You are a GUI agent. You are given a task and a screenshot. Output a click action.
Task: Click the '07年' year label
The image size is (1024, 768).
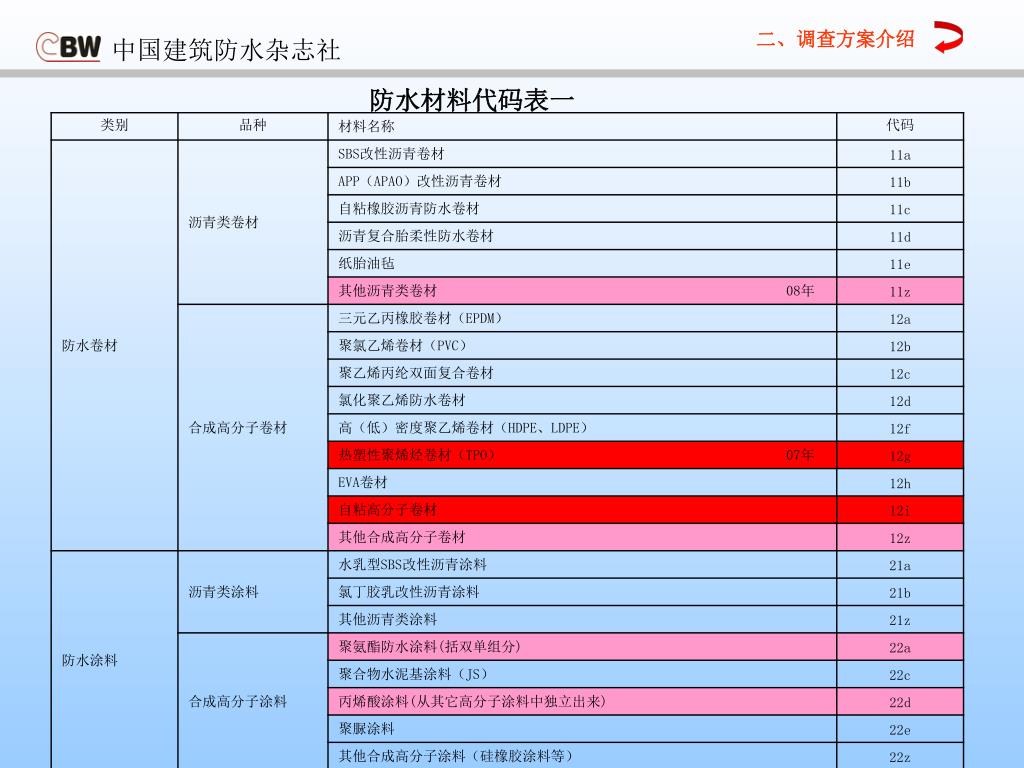[800, 455]
